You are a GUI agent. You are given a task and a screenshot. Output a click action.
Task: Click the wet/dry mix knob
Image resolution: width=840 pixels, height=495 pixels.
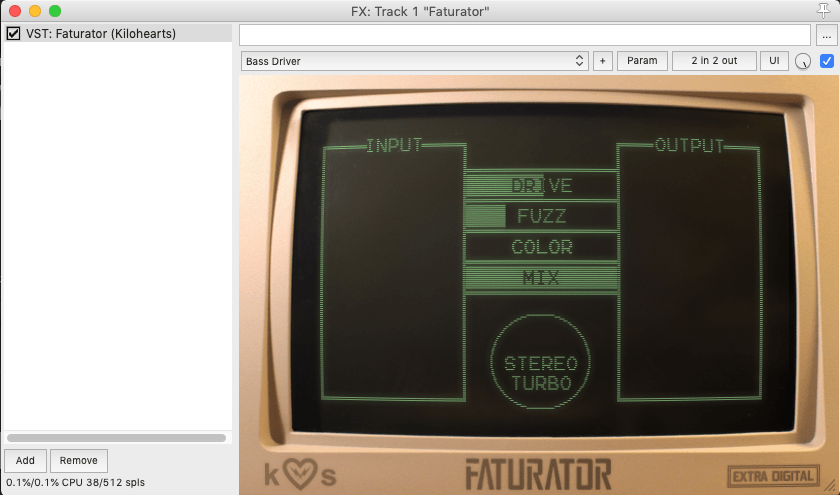click(x=802, y=62)
